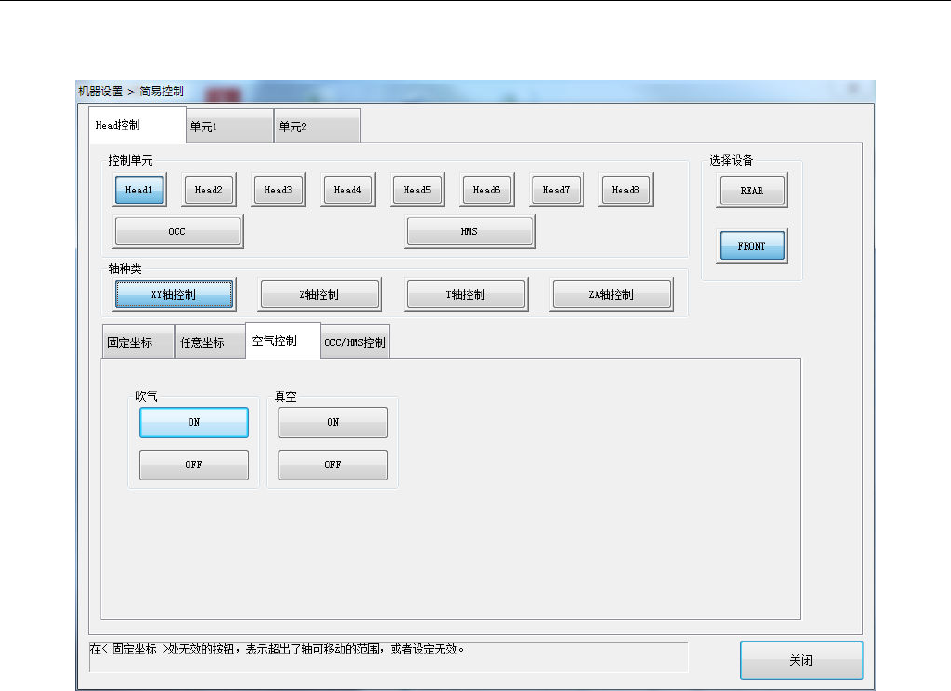Click the 选择设备 group label
This screenshot has width=951, height=691.
tap(731, 161)
